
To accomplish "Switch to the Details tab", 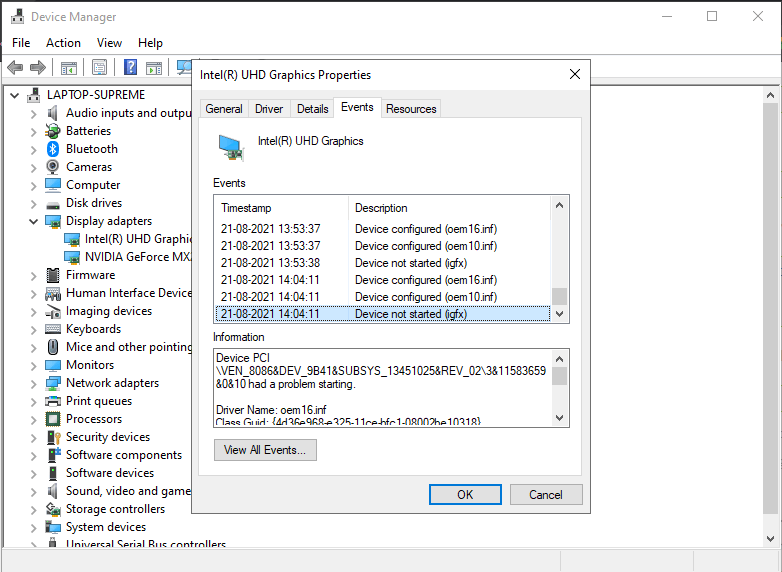I will pyautogui.click(x=313, y=109).
